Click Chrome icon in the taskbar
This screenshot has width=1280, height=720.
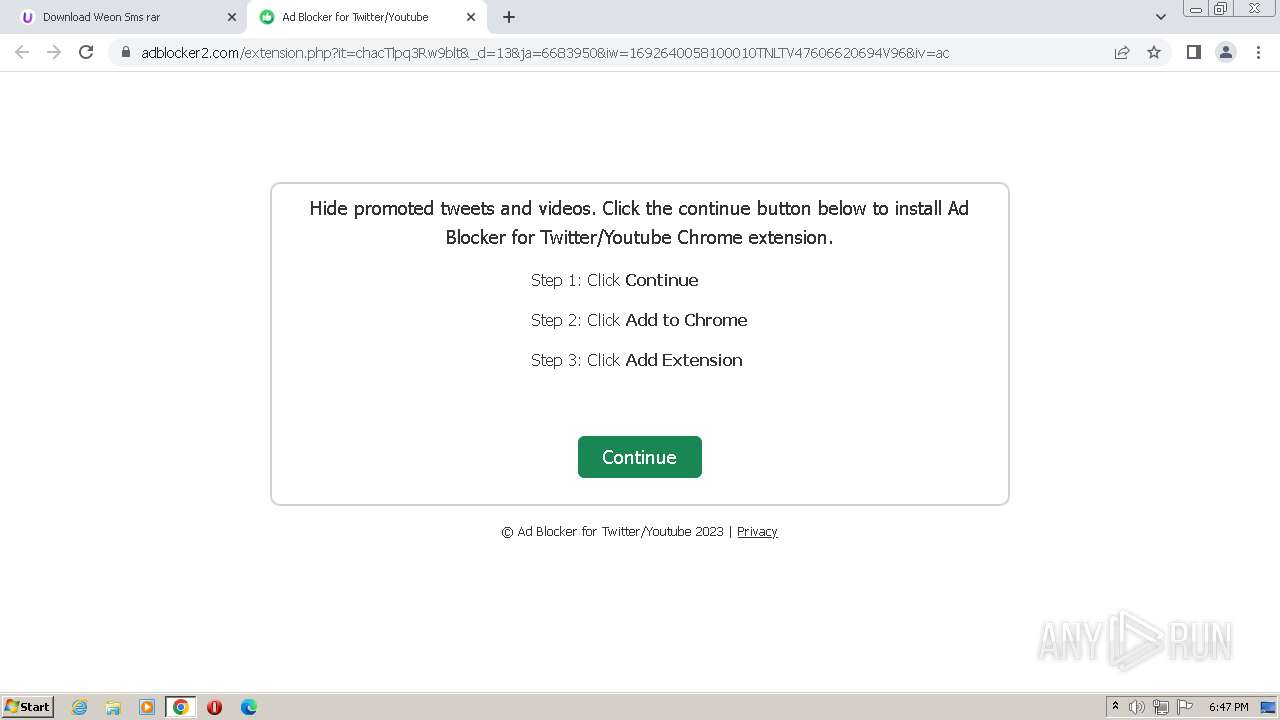coord(181,707)
